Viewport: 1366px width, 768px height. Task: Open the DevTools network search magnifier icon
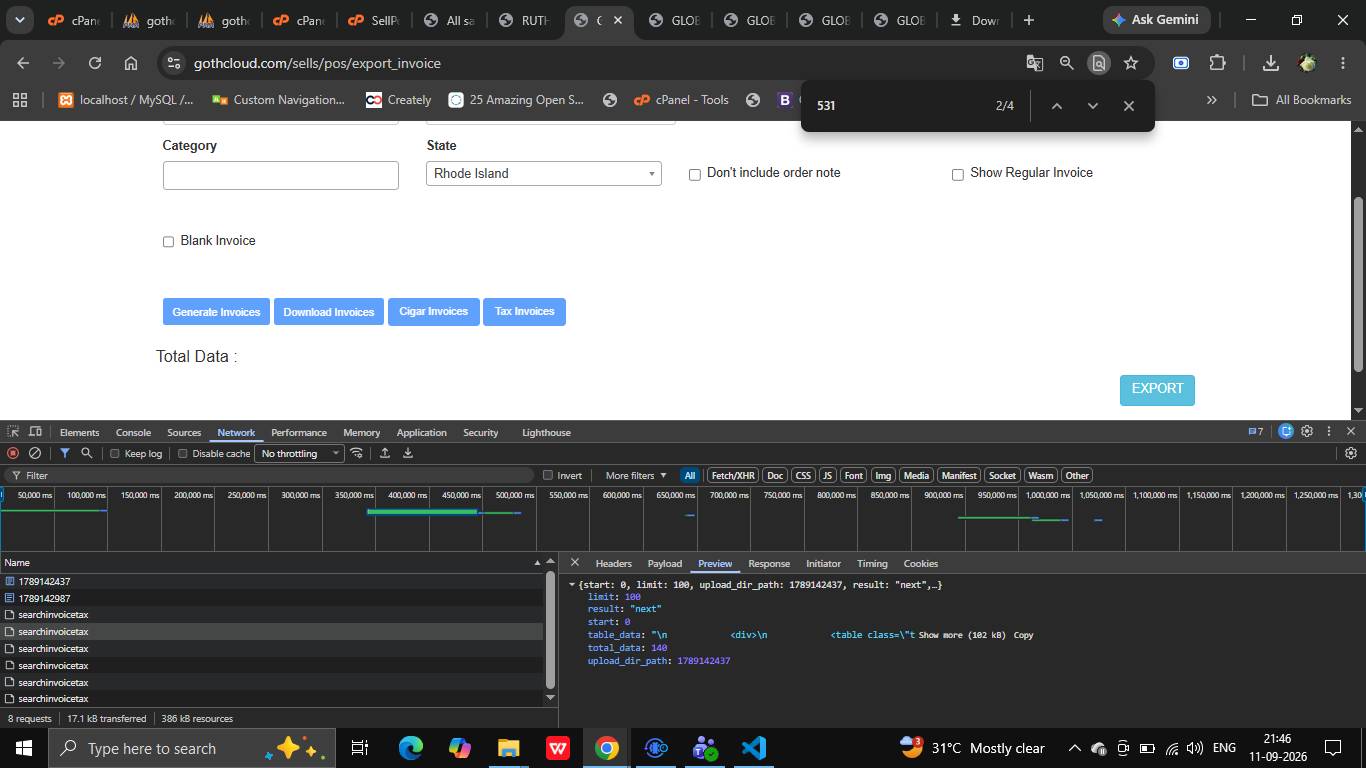87,453
